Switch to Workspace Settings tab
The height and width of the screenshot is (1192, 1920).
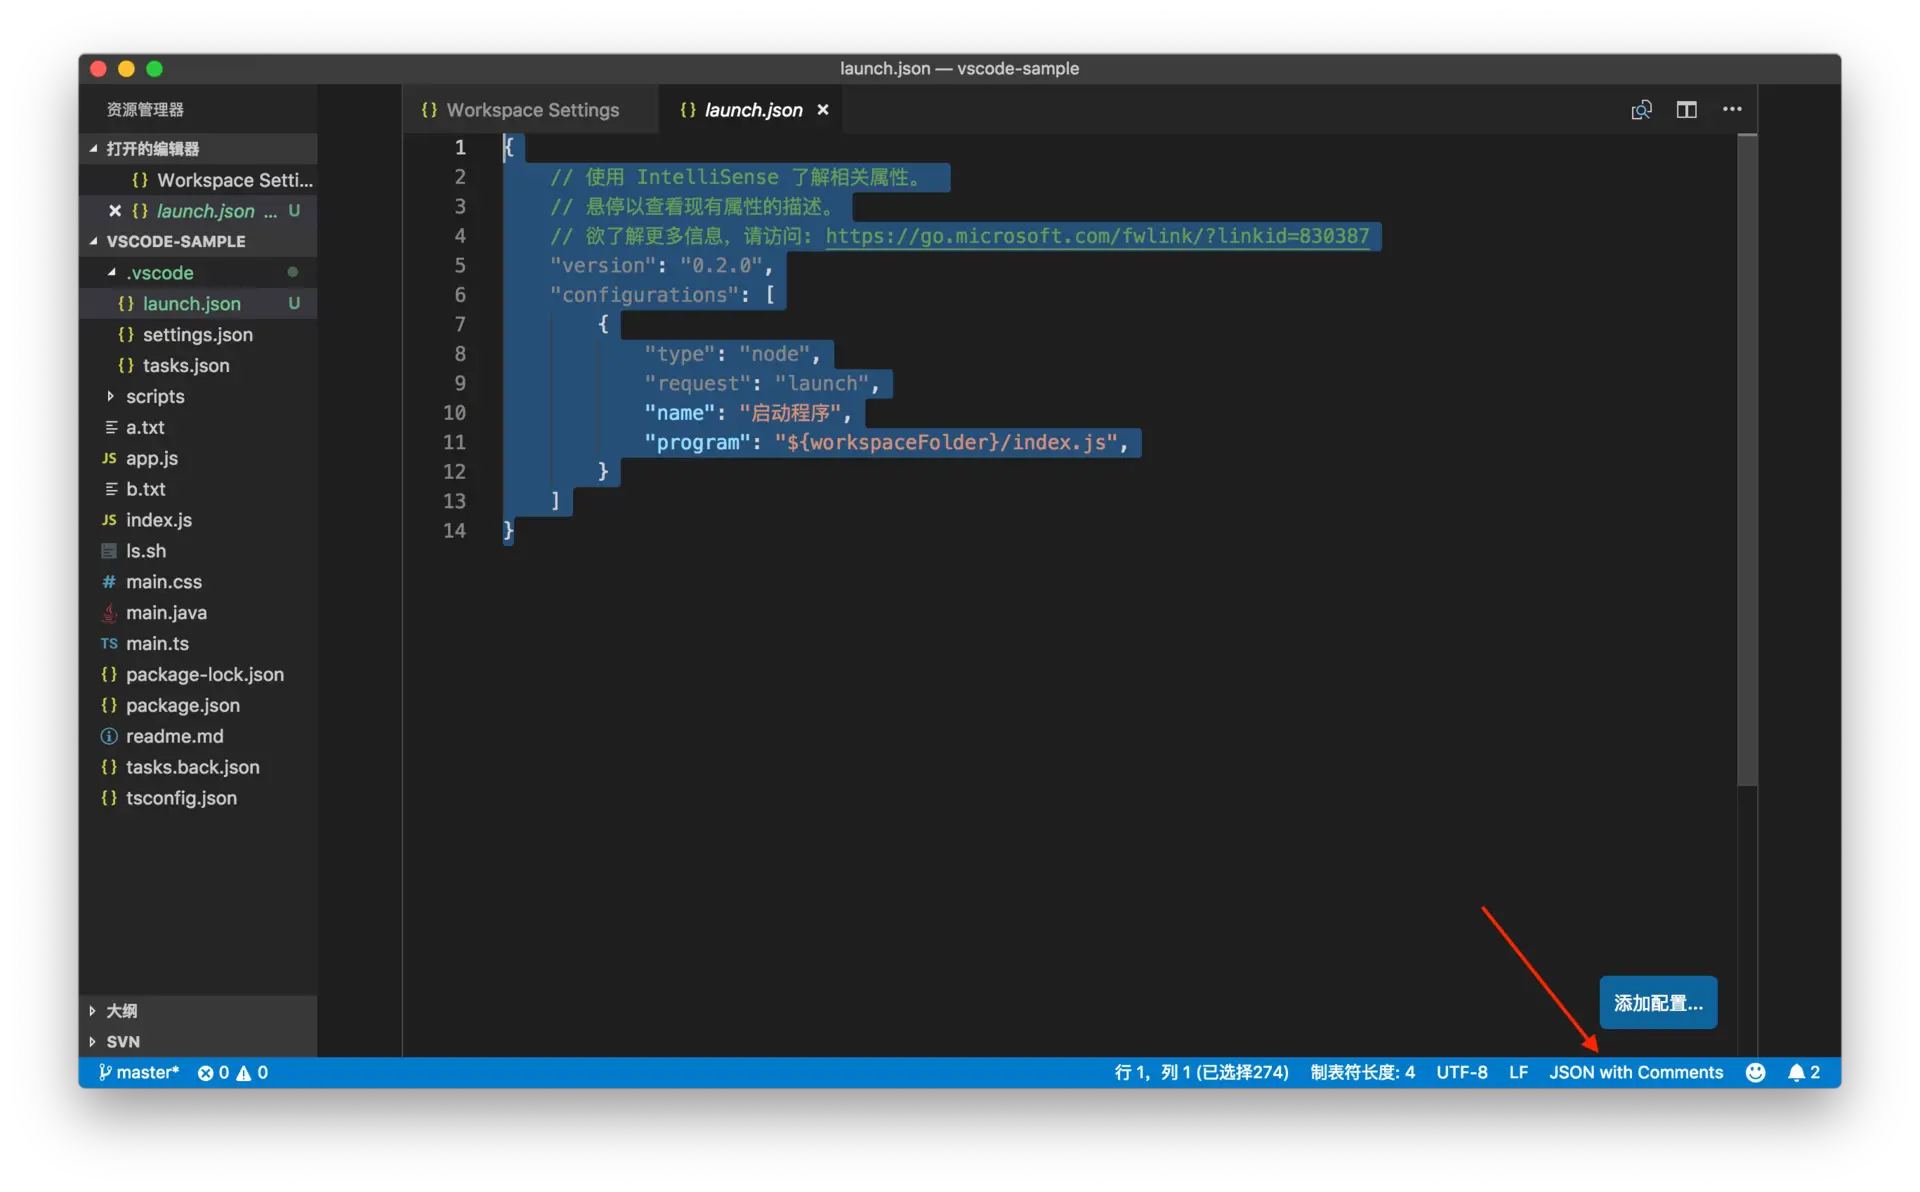[x=531, y=110]
